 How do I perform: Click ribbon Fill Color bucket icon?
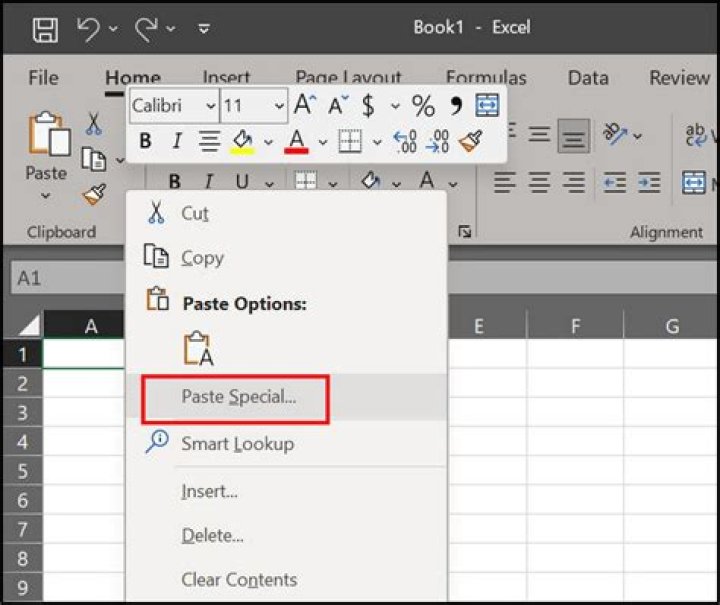tap(371, 180)
